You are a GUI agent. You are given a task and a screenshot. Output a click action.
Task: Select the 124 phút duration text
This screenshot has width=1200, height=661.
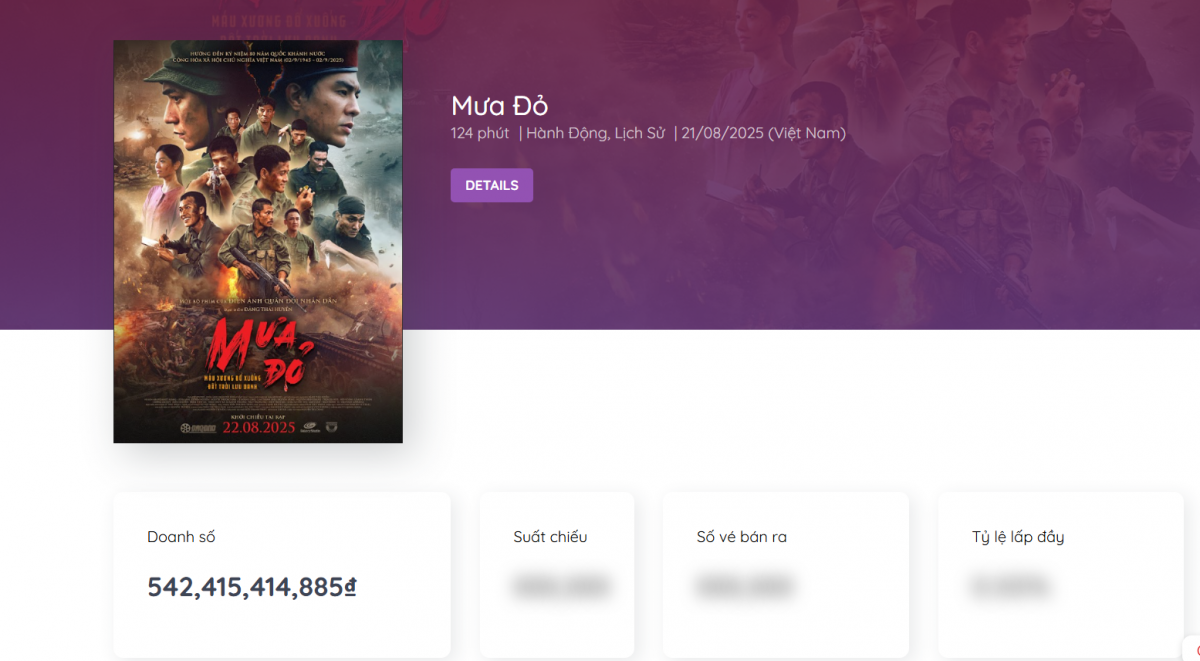pyautogui.click(x=480, y=133)
